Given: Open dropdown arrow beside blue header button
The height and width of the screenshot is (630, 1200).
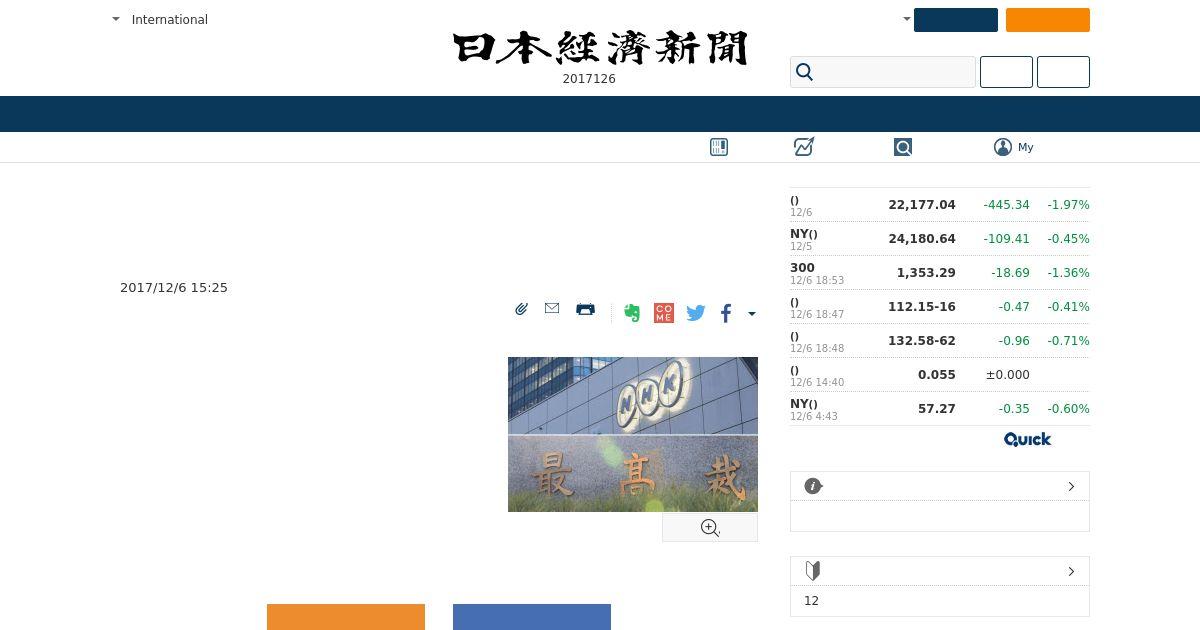Looking at the screenshot, I should (x=906, y=19).
